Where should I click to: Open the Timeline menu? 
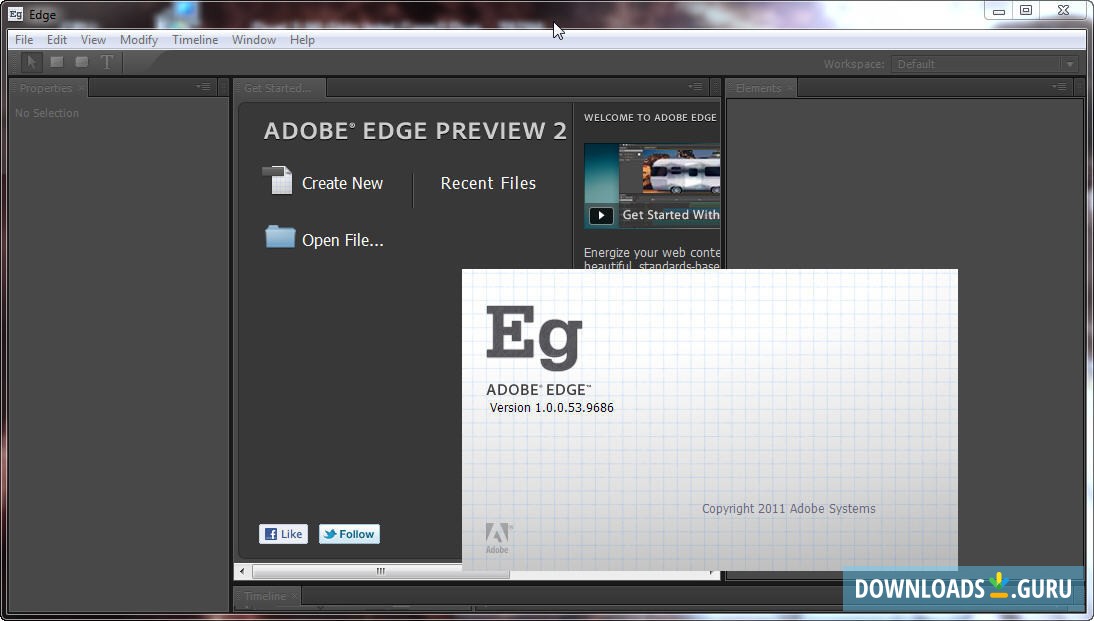pyautogui.click(x=195, y=39)
